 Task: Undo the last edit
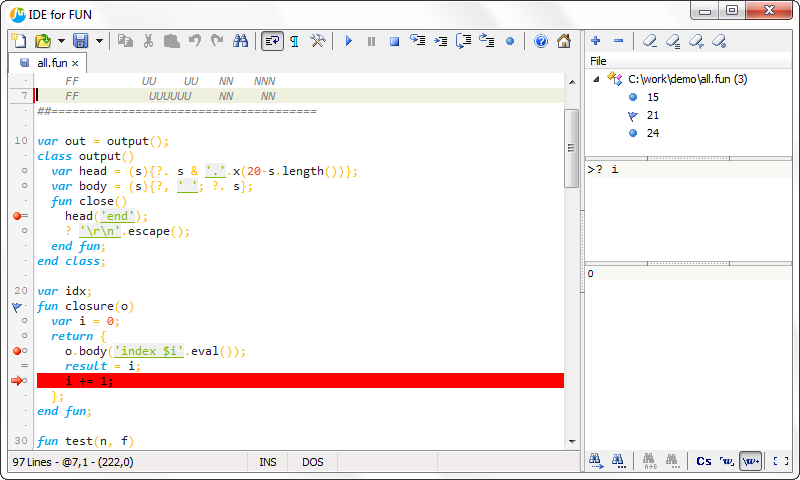point(194,41)
